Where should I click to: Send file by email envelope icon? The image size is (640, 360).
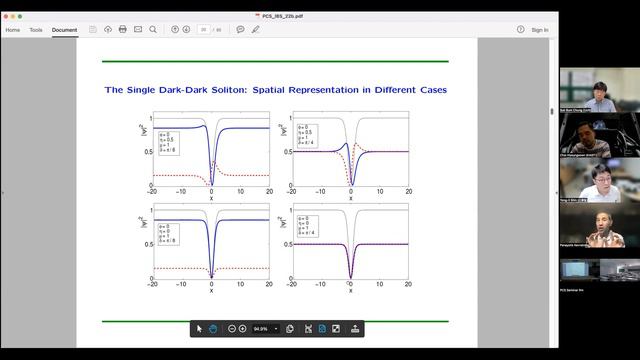click(138, 29)
